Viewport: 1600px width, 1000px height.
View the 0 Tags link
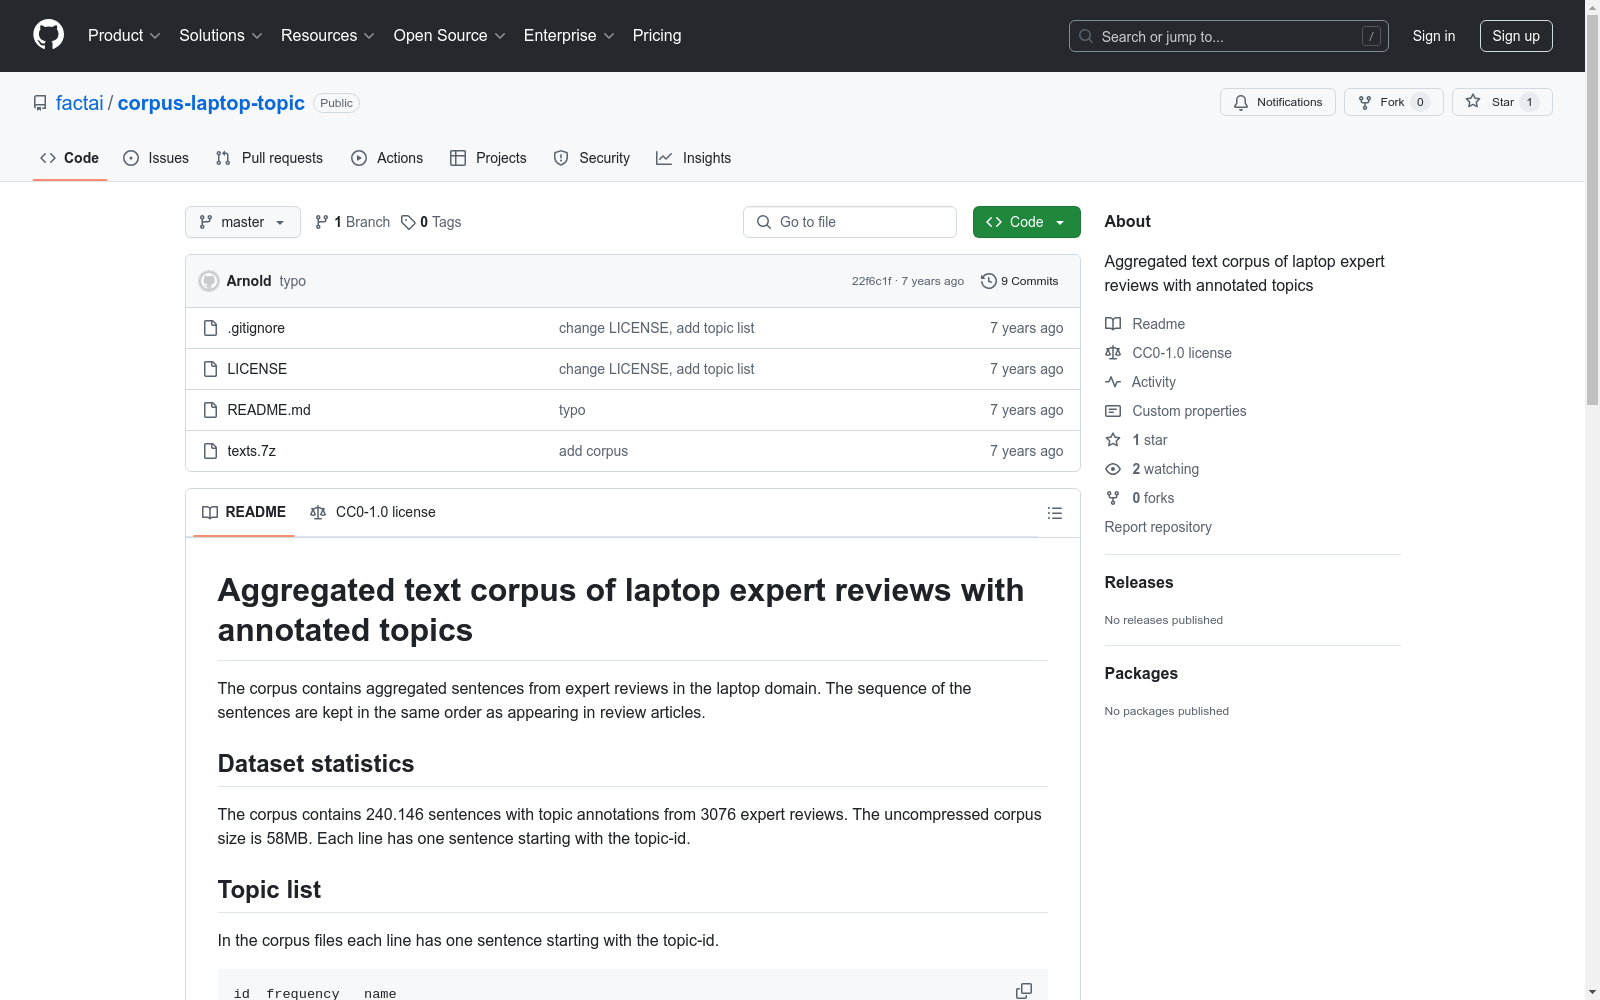pos(431,222)
